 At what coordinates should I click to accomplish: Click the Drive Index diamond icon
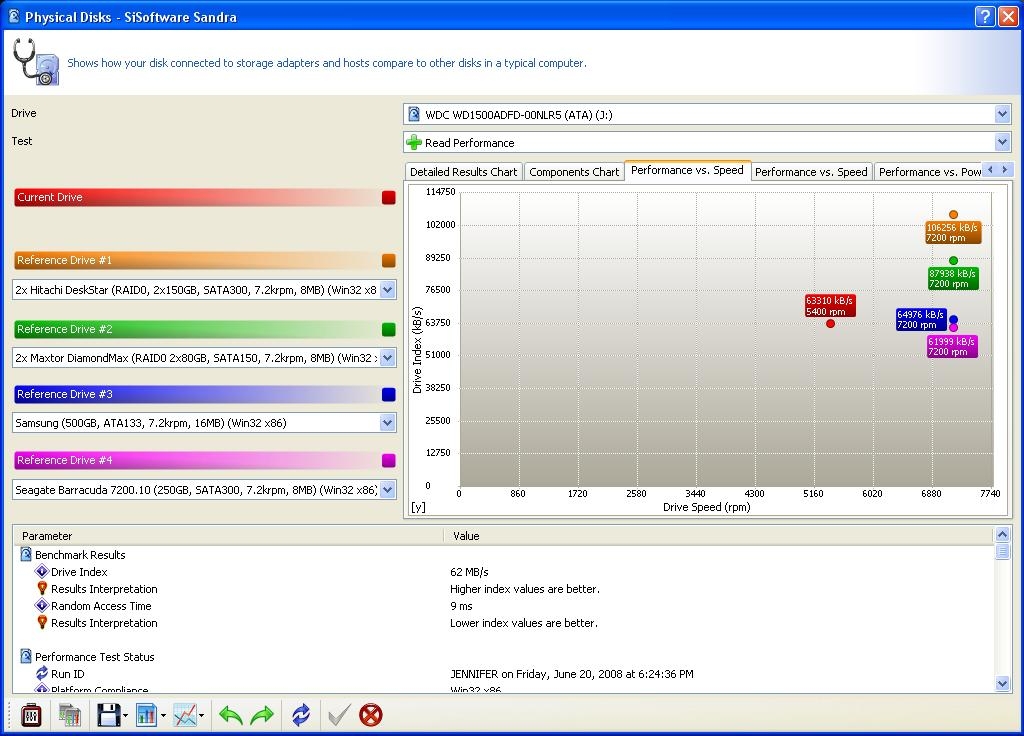click(42, 571)
